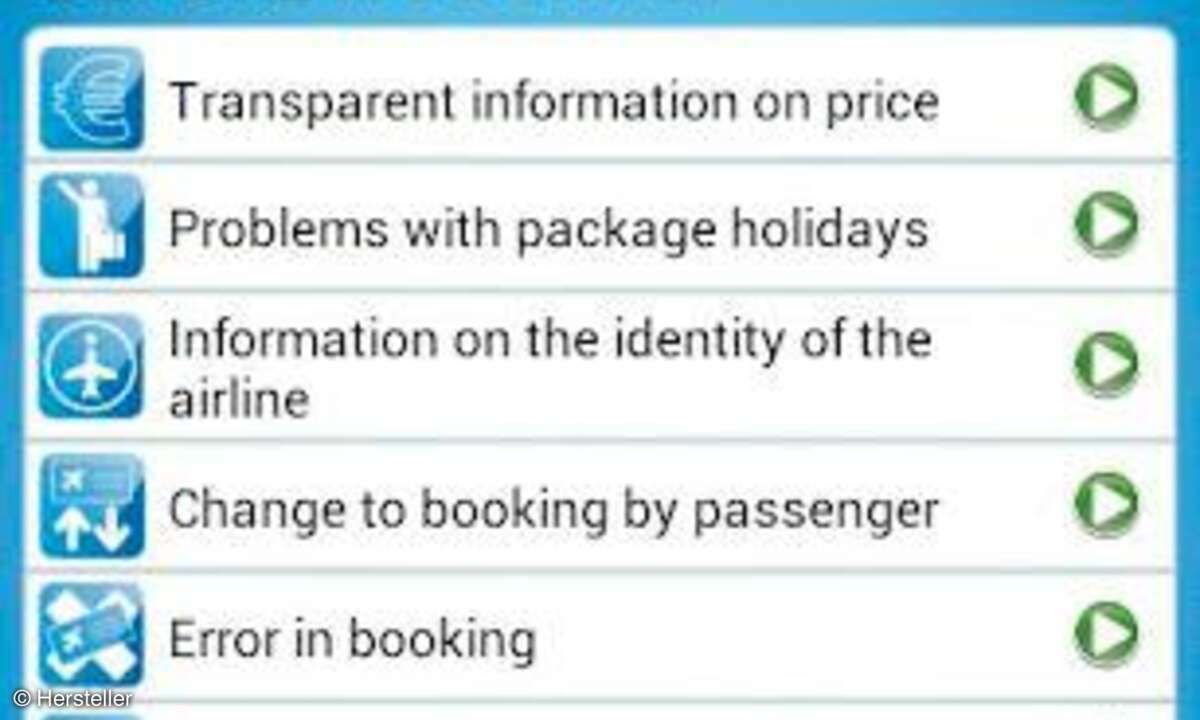Expand Problems with package holidays green arrow

(1105, 224)
